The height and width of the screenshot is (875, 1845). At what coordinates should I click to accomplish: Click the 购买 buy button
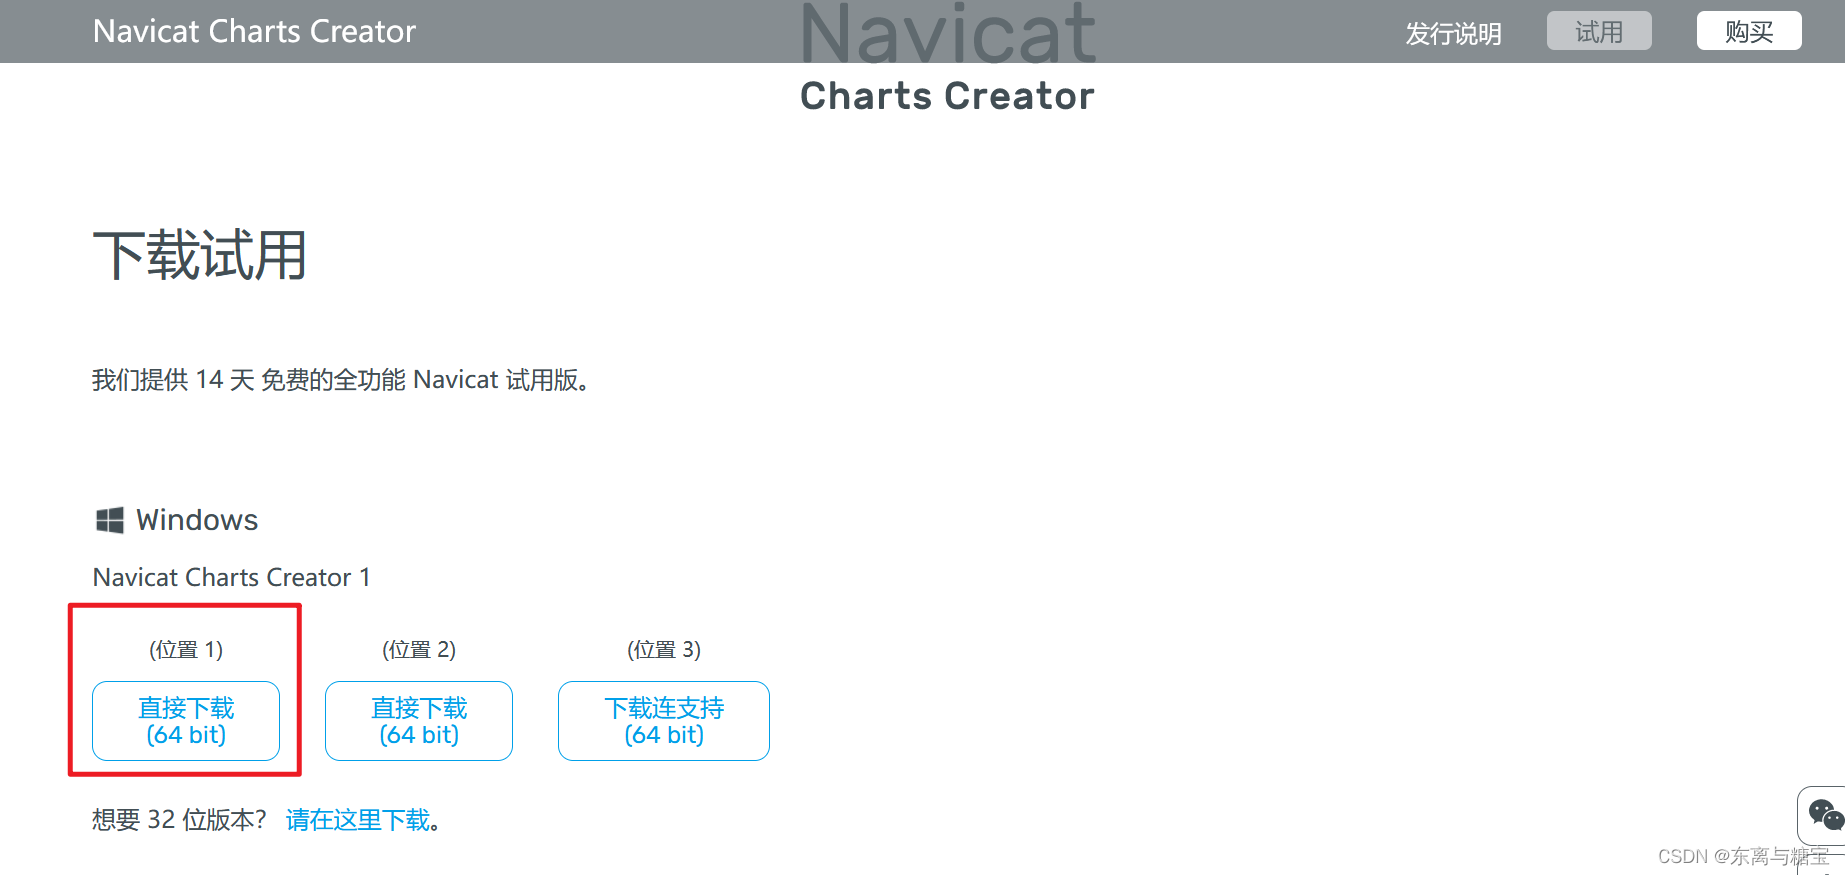pos(1749,31)
